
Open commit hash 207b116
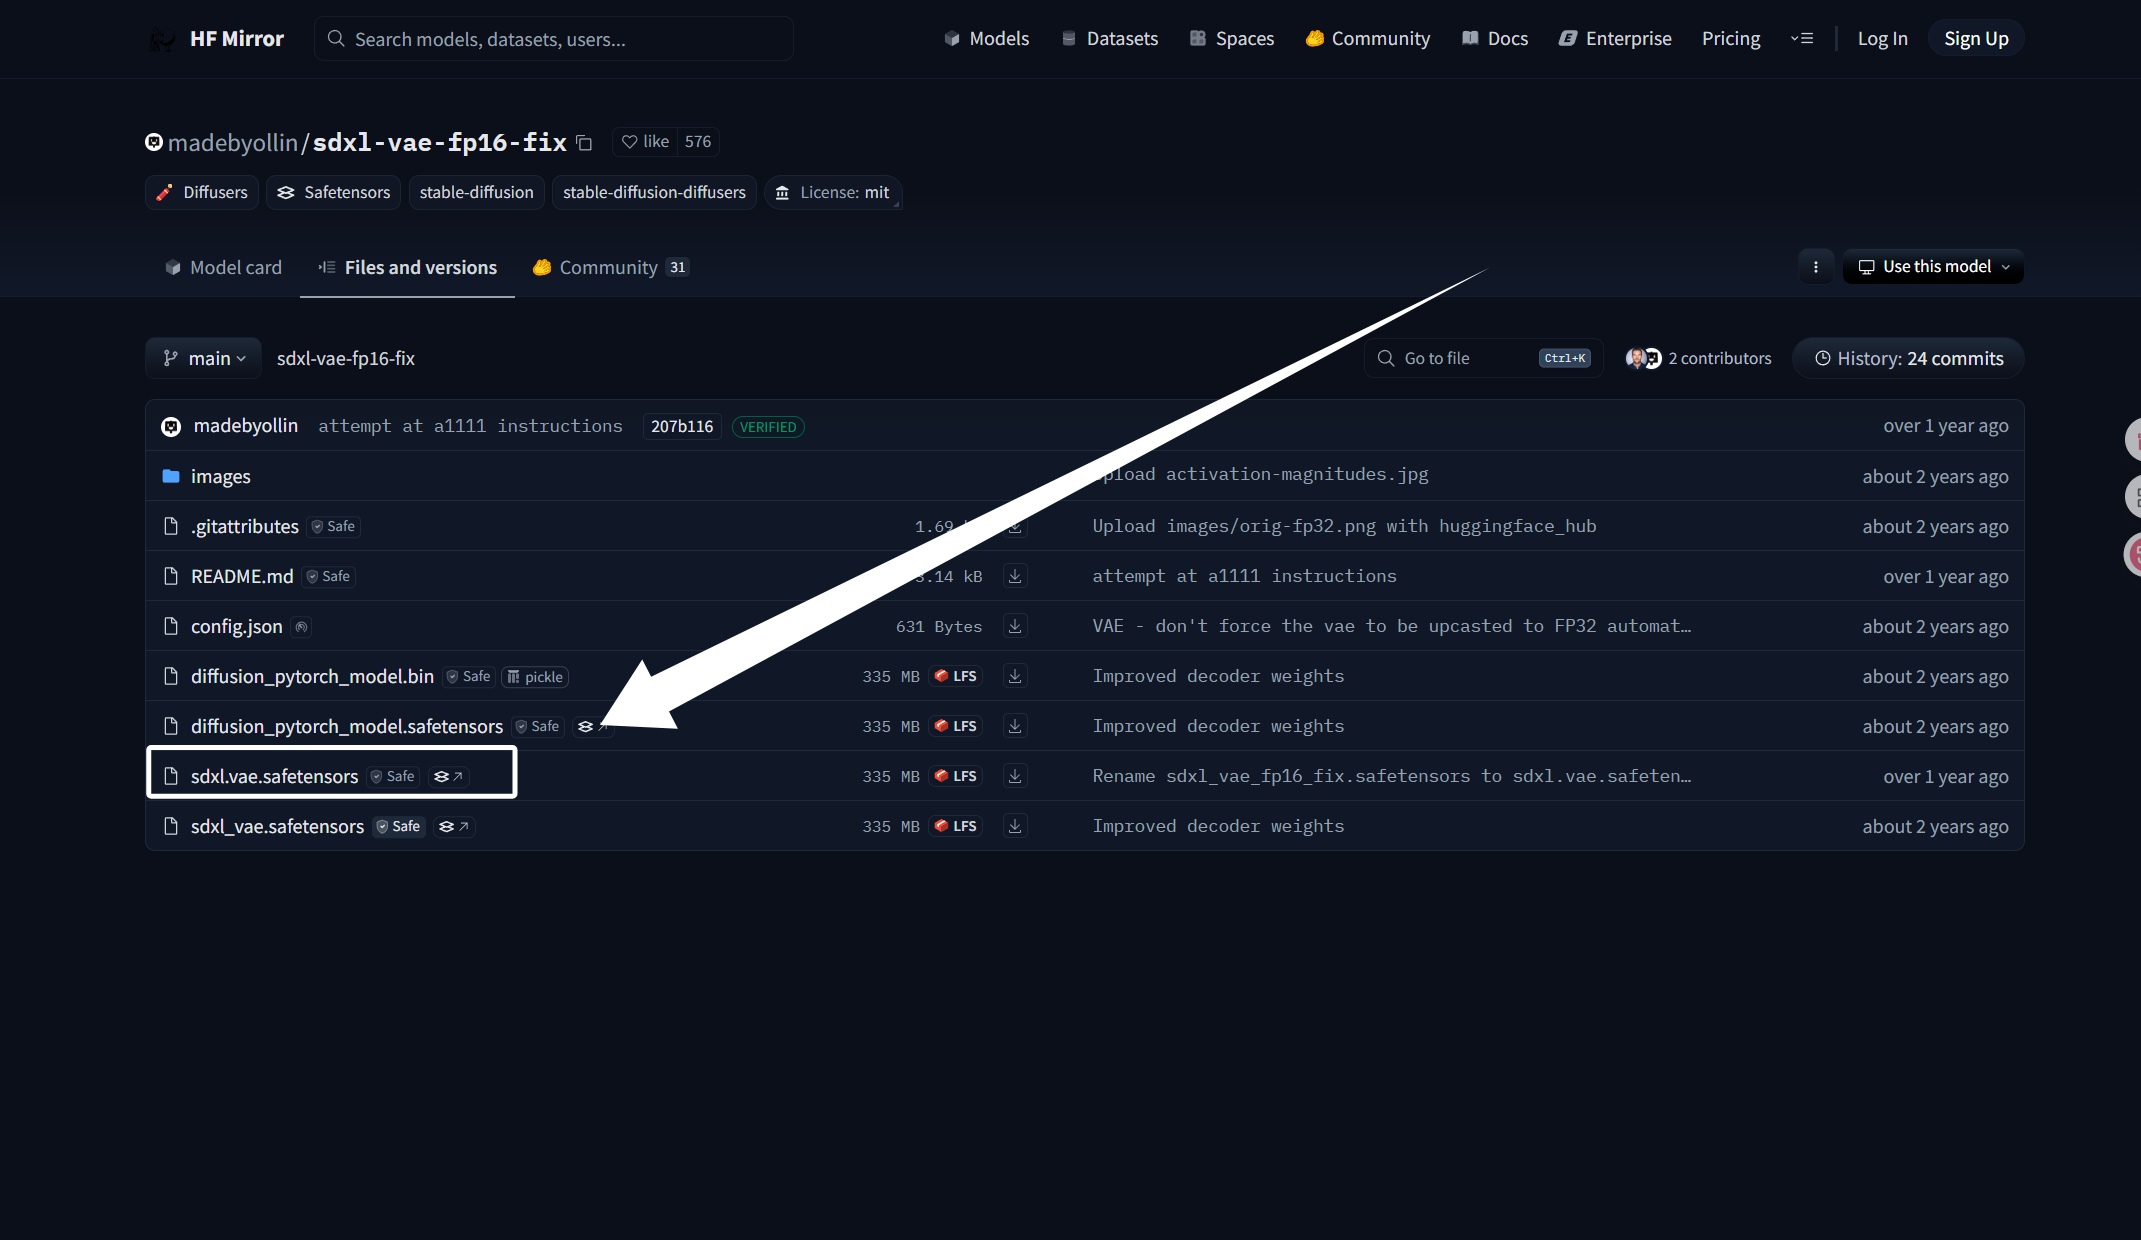tap(682, 427)
